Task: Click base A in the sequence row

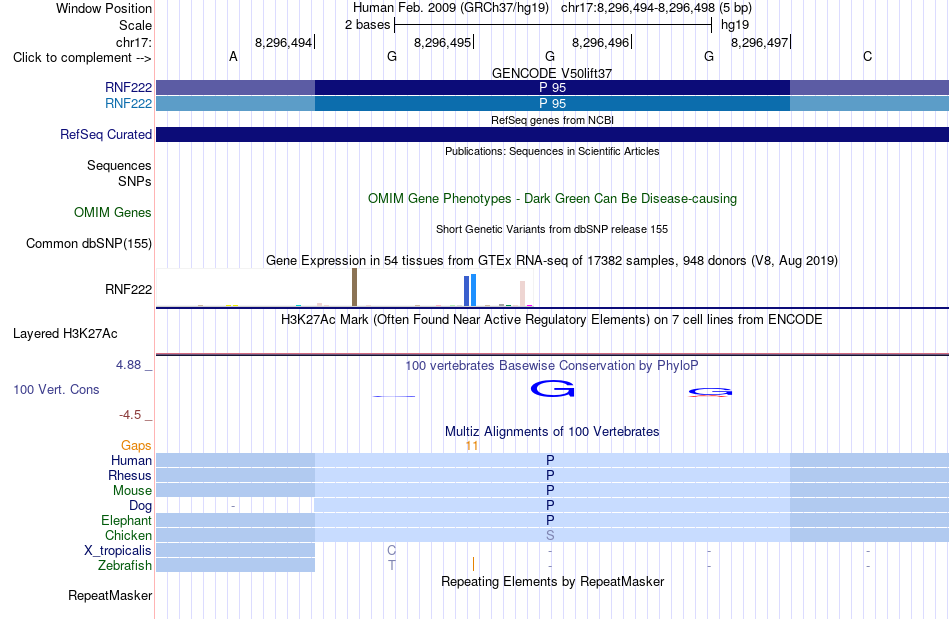Action: click(x=233, y=56)
